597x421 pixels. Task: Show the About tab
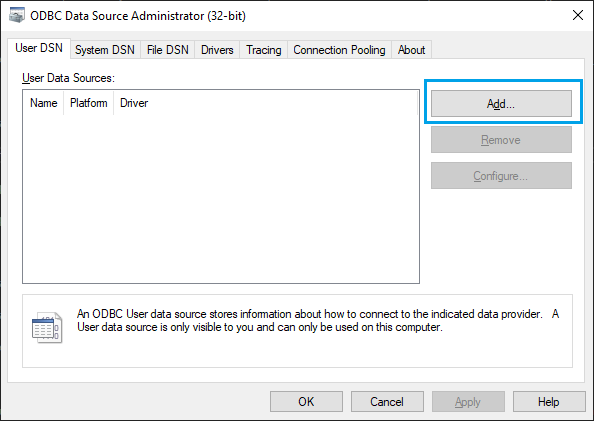[411, 50]
